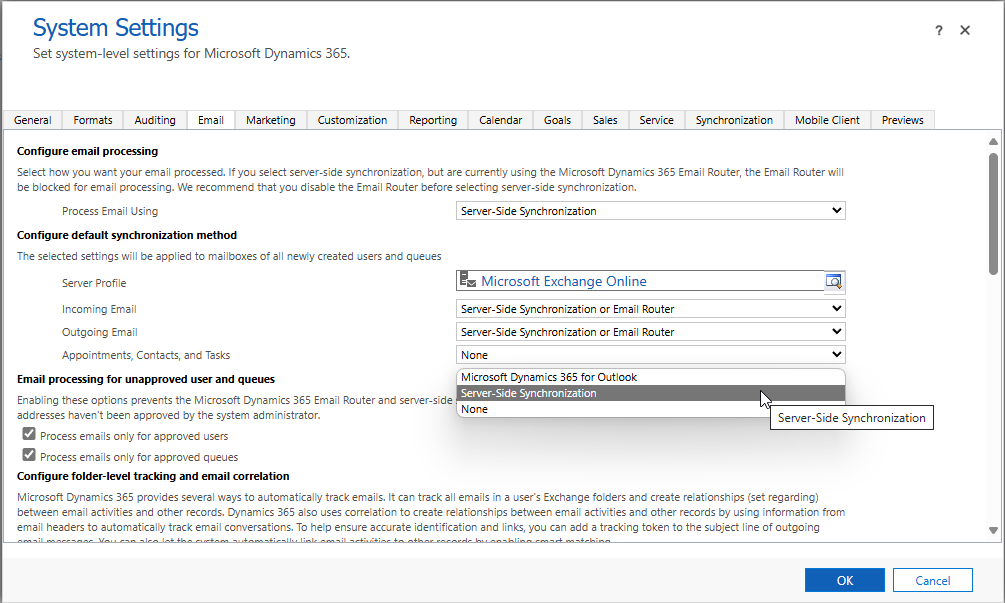
Task: Switch to the Formats tab
Action: 93,120
